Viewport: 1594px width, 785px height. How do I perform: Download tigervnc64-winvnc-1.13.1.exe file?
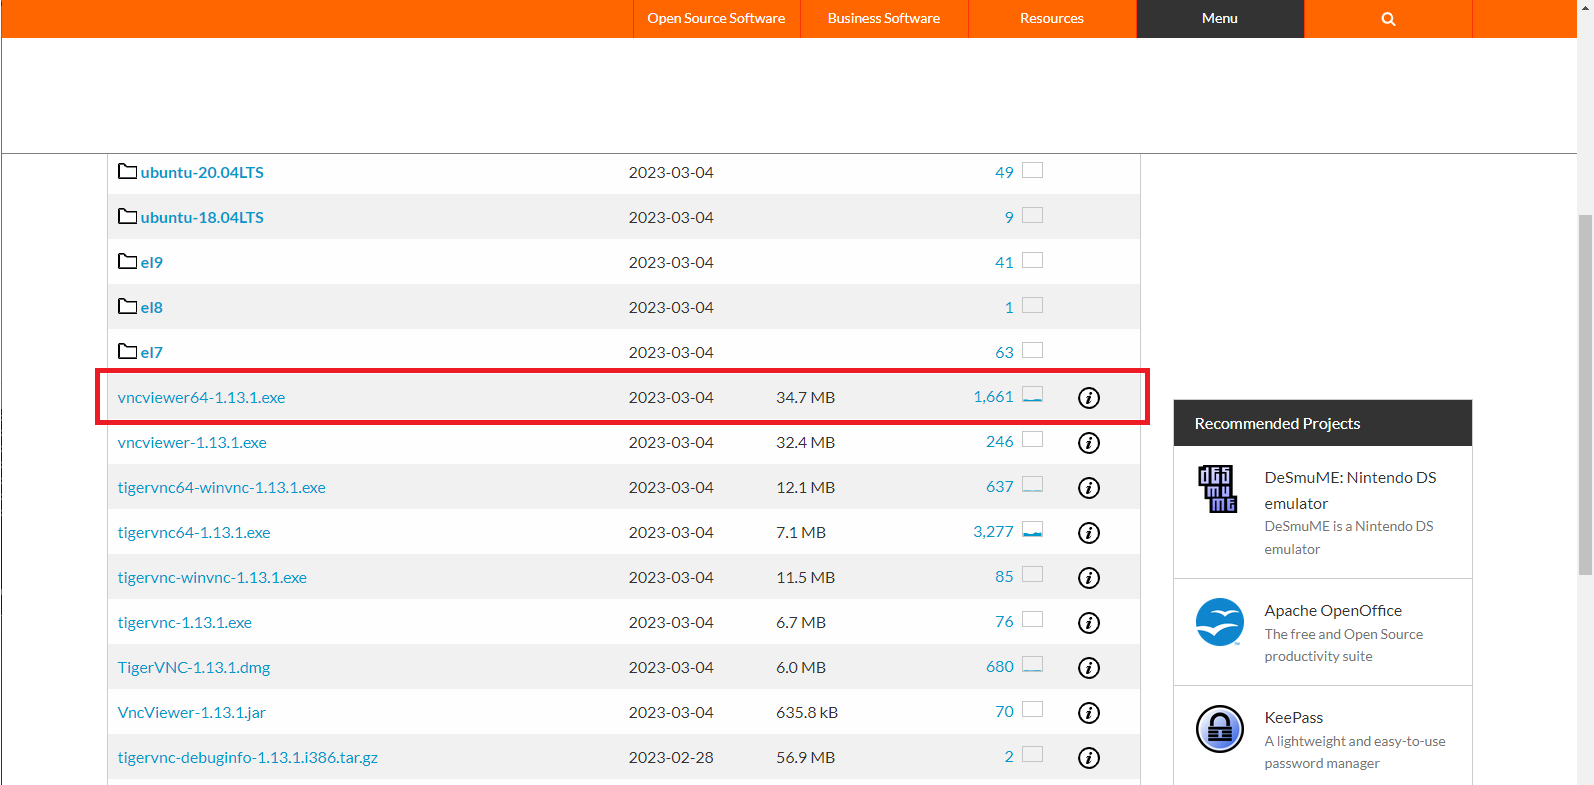click(221, 488)
